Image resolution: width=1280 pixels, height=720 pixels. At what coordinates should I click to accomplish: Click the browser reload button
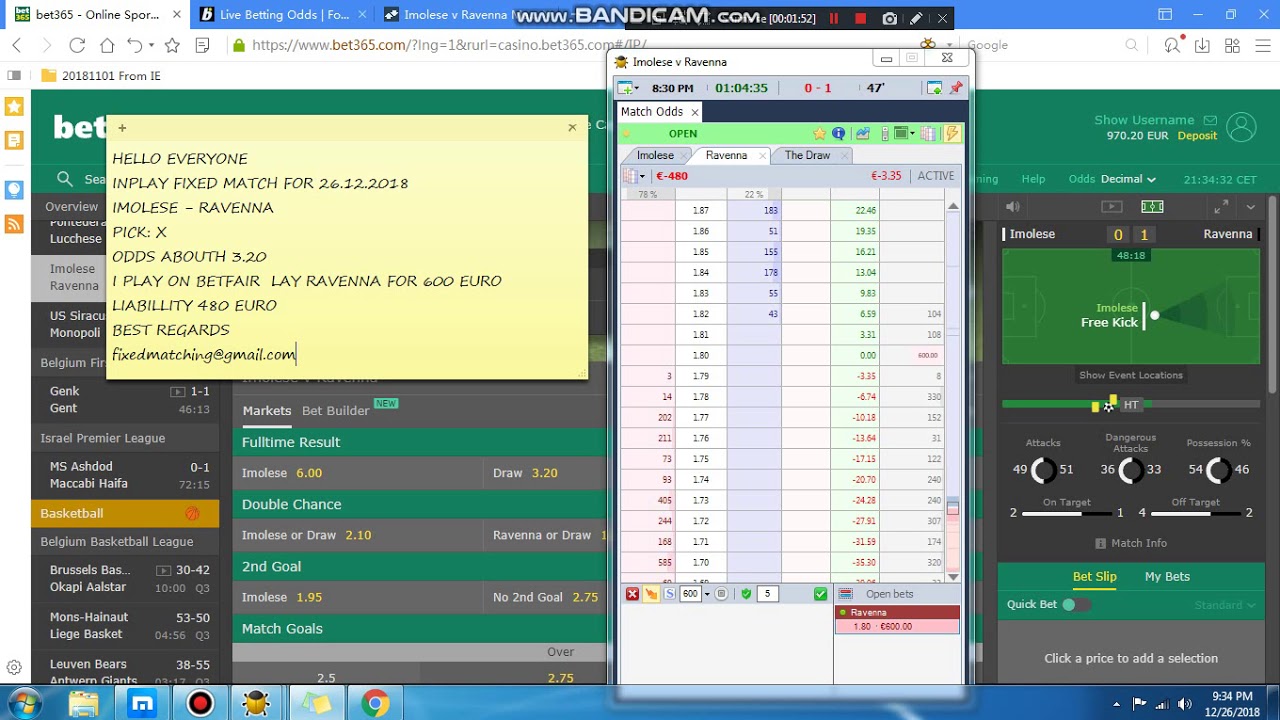(77, 45)
